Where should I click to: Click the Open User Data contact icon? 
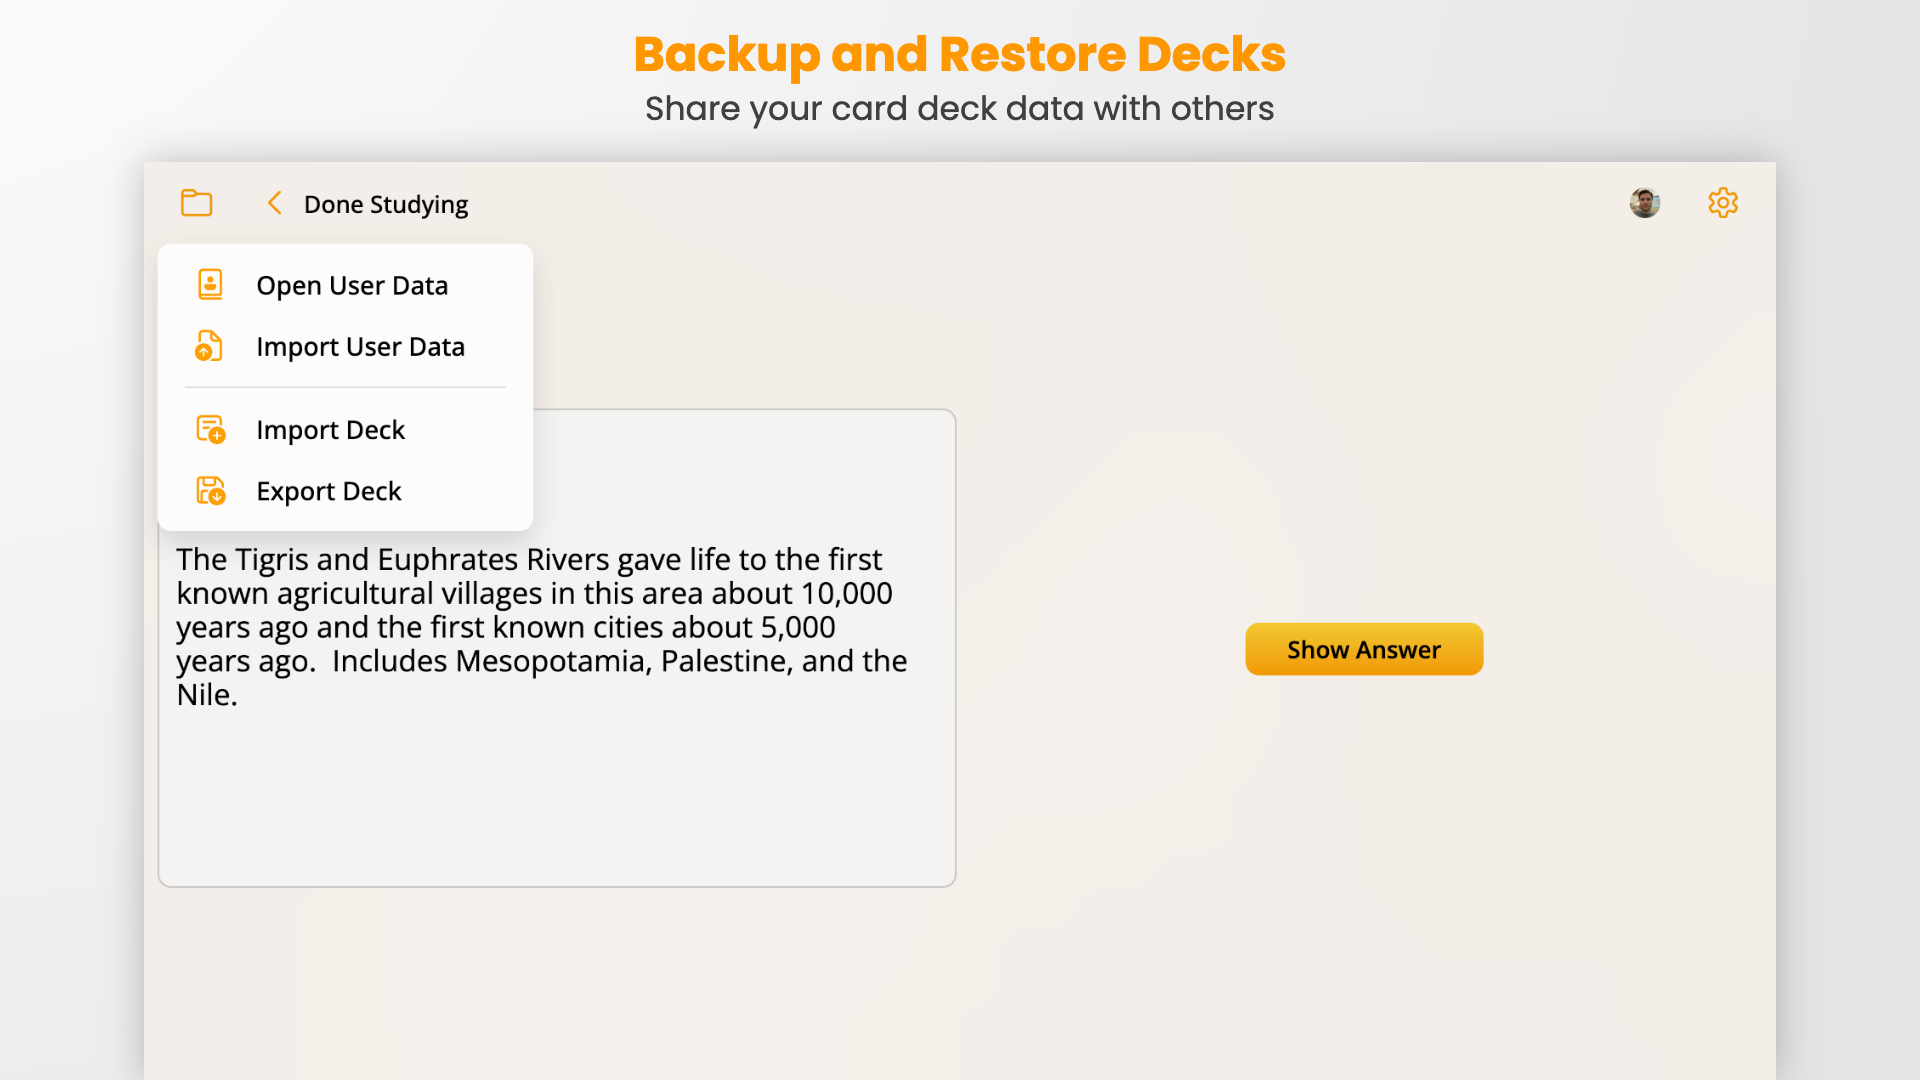[210, 285]
